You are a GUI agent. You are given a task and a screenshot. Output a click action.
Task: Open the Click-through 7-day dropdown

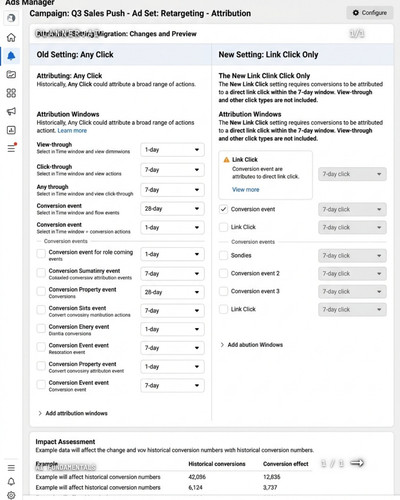point(172,170)
